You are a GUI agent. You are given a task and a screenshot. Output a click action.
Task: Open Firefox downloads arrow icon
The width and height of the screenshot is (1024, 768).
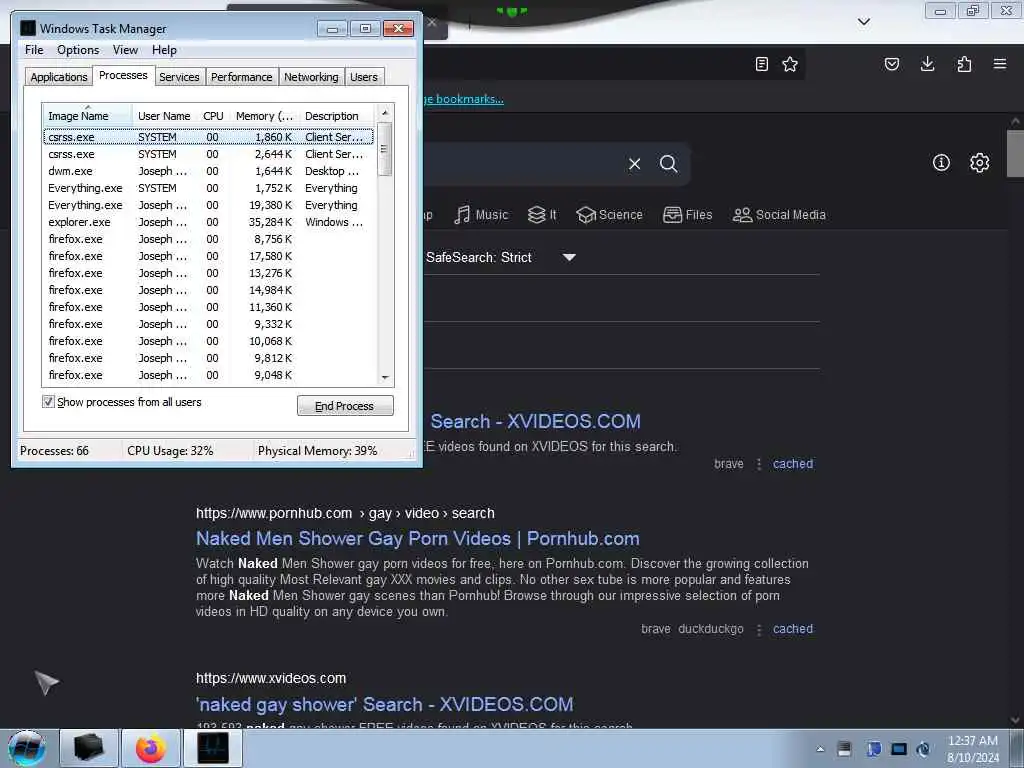click(x=927, y=64)
